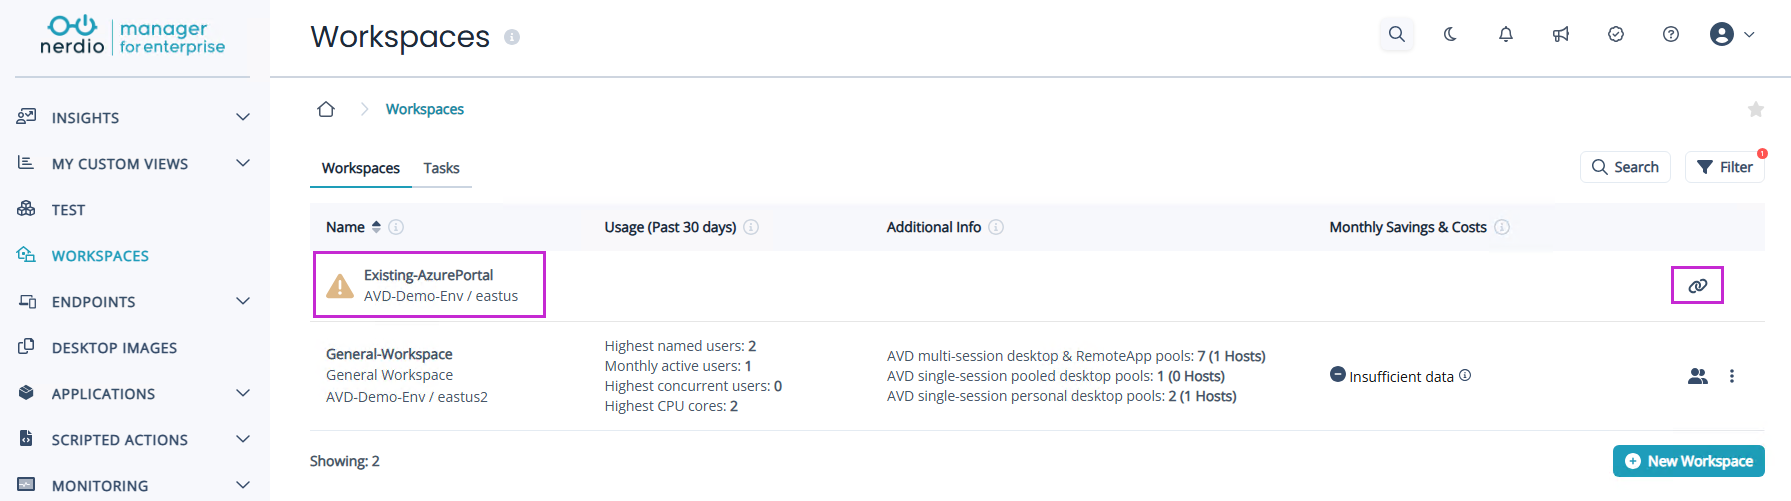This screenshot has width=1791, height=501.
Task: Click the Search box above table
Action: tap(1625, 167)
